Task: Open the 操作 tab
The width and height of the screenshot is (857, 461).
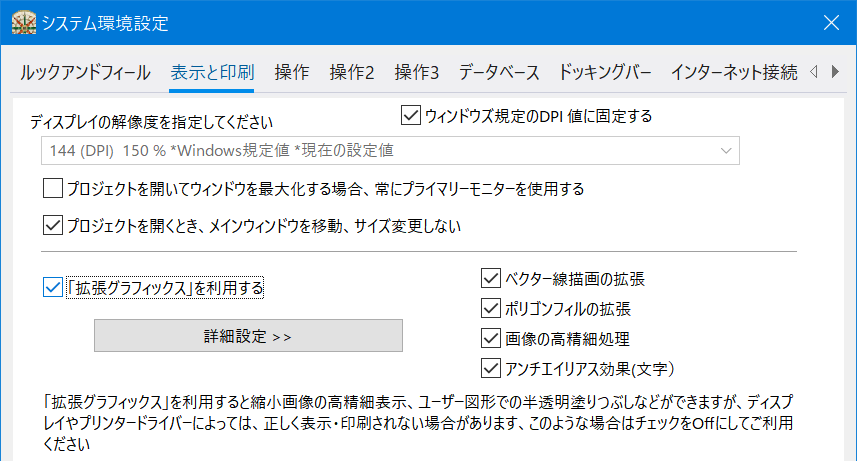Action: pyautogui.click(x=291, y=72)
